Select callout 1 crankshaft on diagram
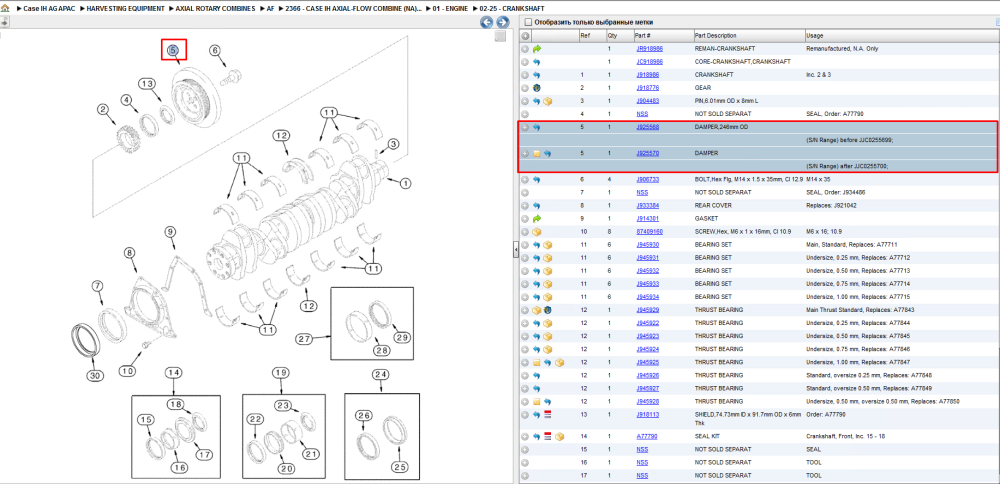This screenshot has height=484, width=1000. click(x=405, y=183)
